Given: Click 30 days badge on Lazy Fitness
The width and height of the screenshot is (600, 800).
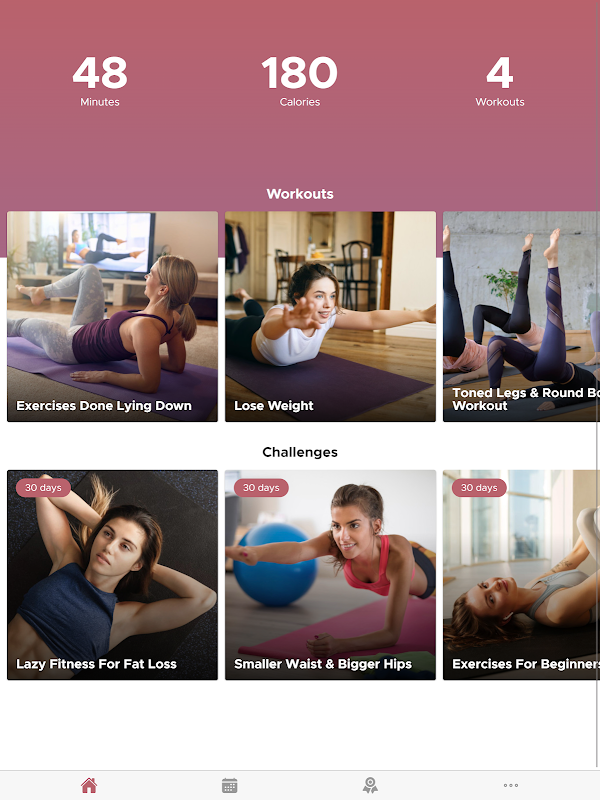Looking at the screenshot, I should point(43,488).
